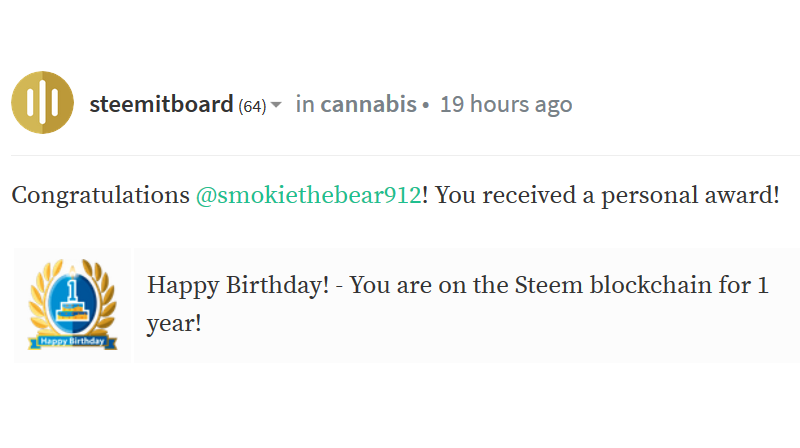The width and height of the screenshot is (800, 448).
Task: Click the blue "Happy Birthday" ribbon on badge
Action: pyautogui.click(x=73, y=342)
